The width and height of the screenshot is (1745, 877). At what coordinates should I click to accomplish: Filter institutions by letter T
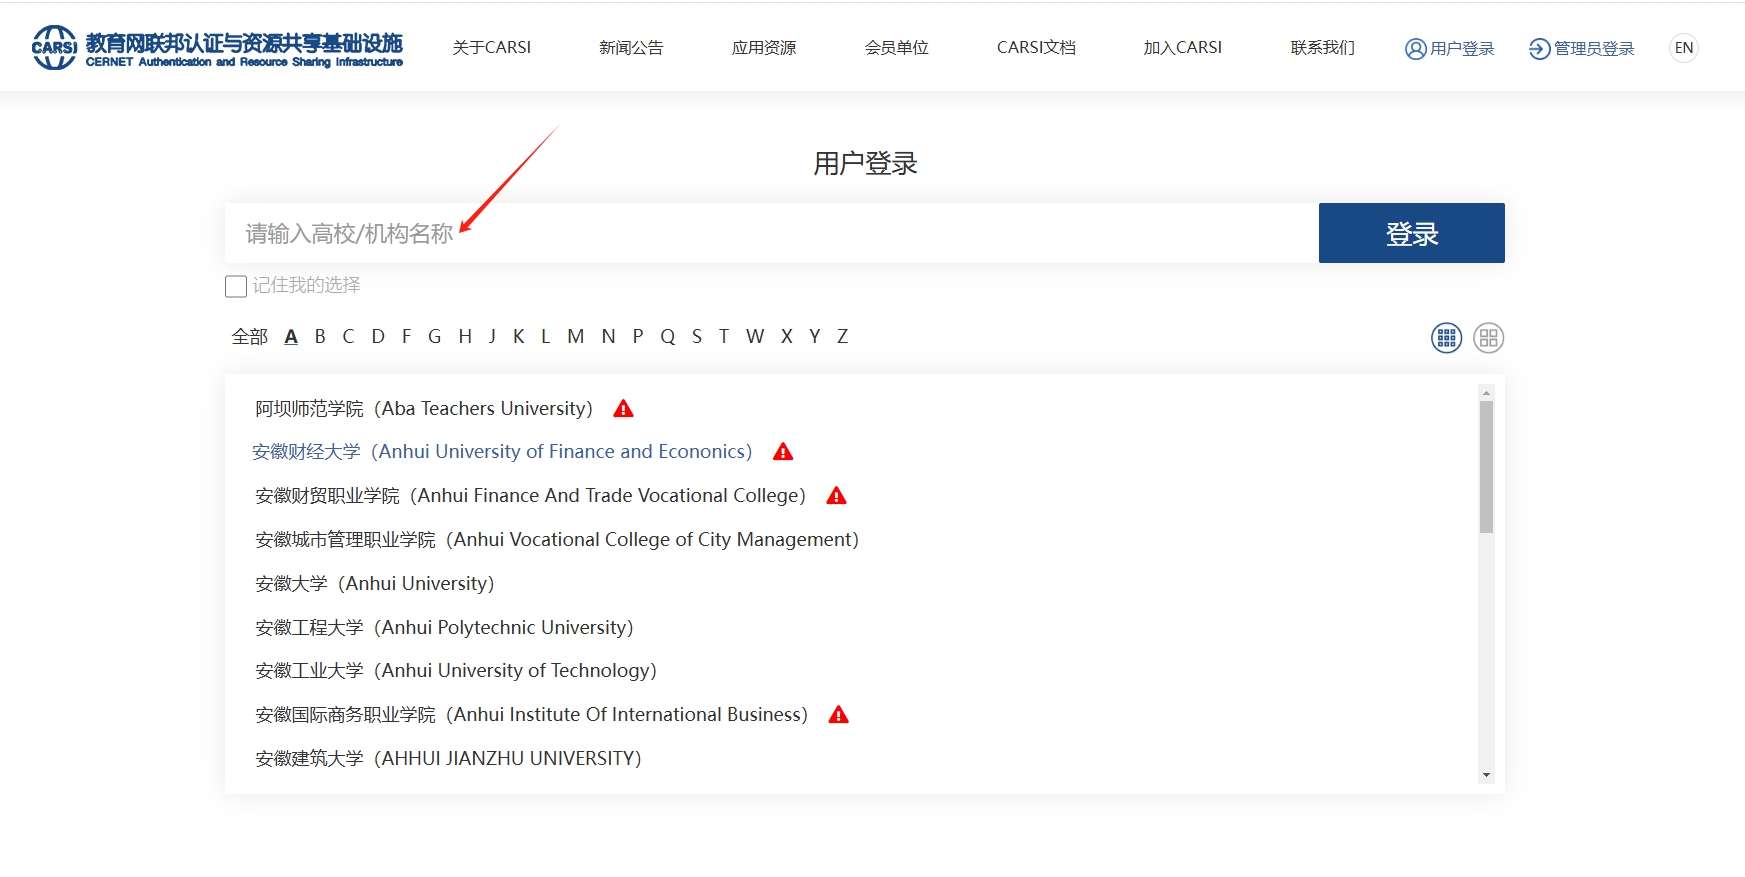724,337
